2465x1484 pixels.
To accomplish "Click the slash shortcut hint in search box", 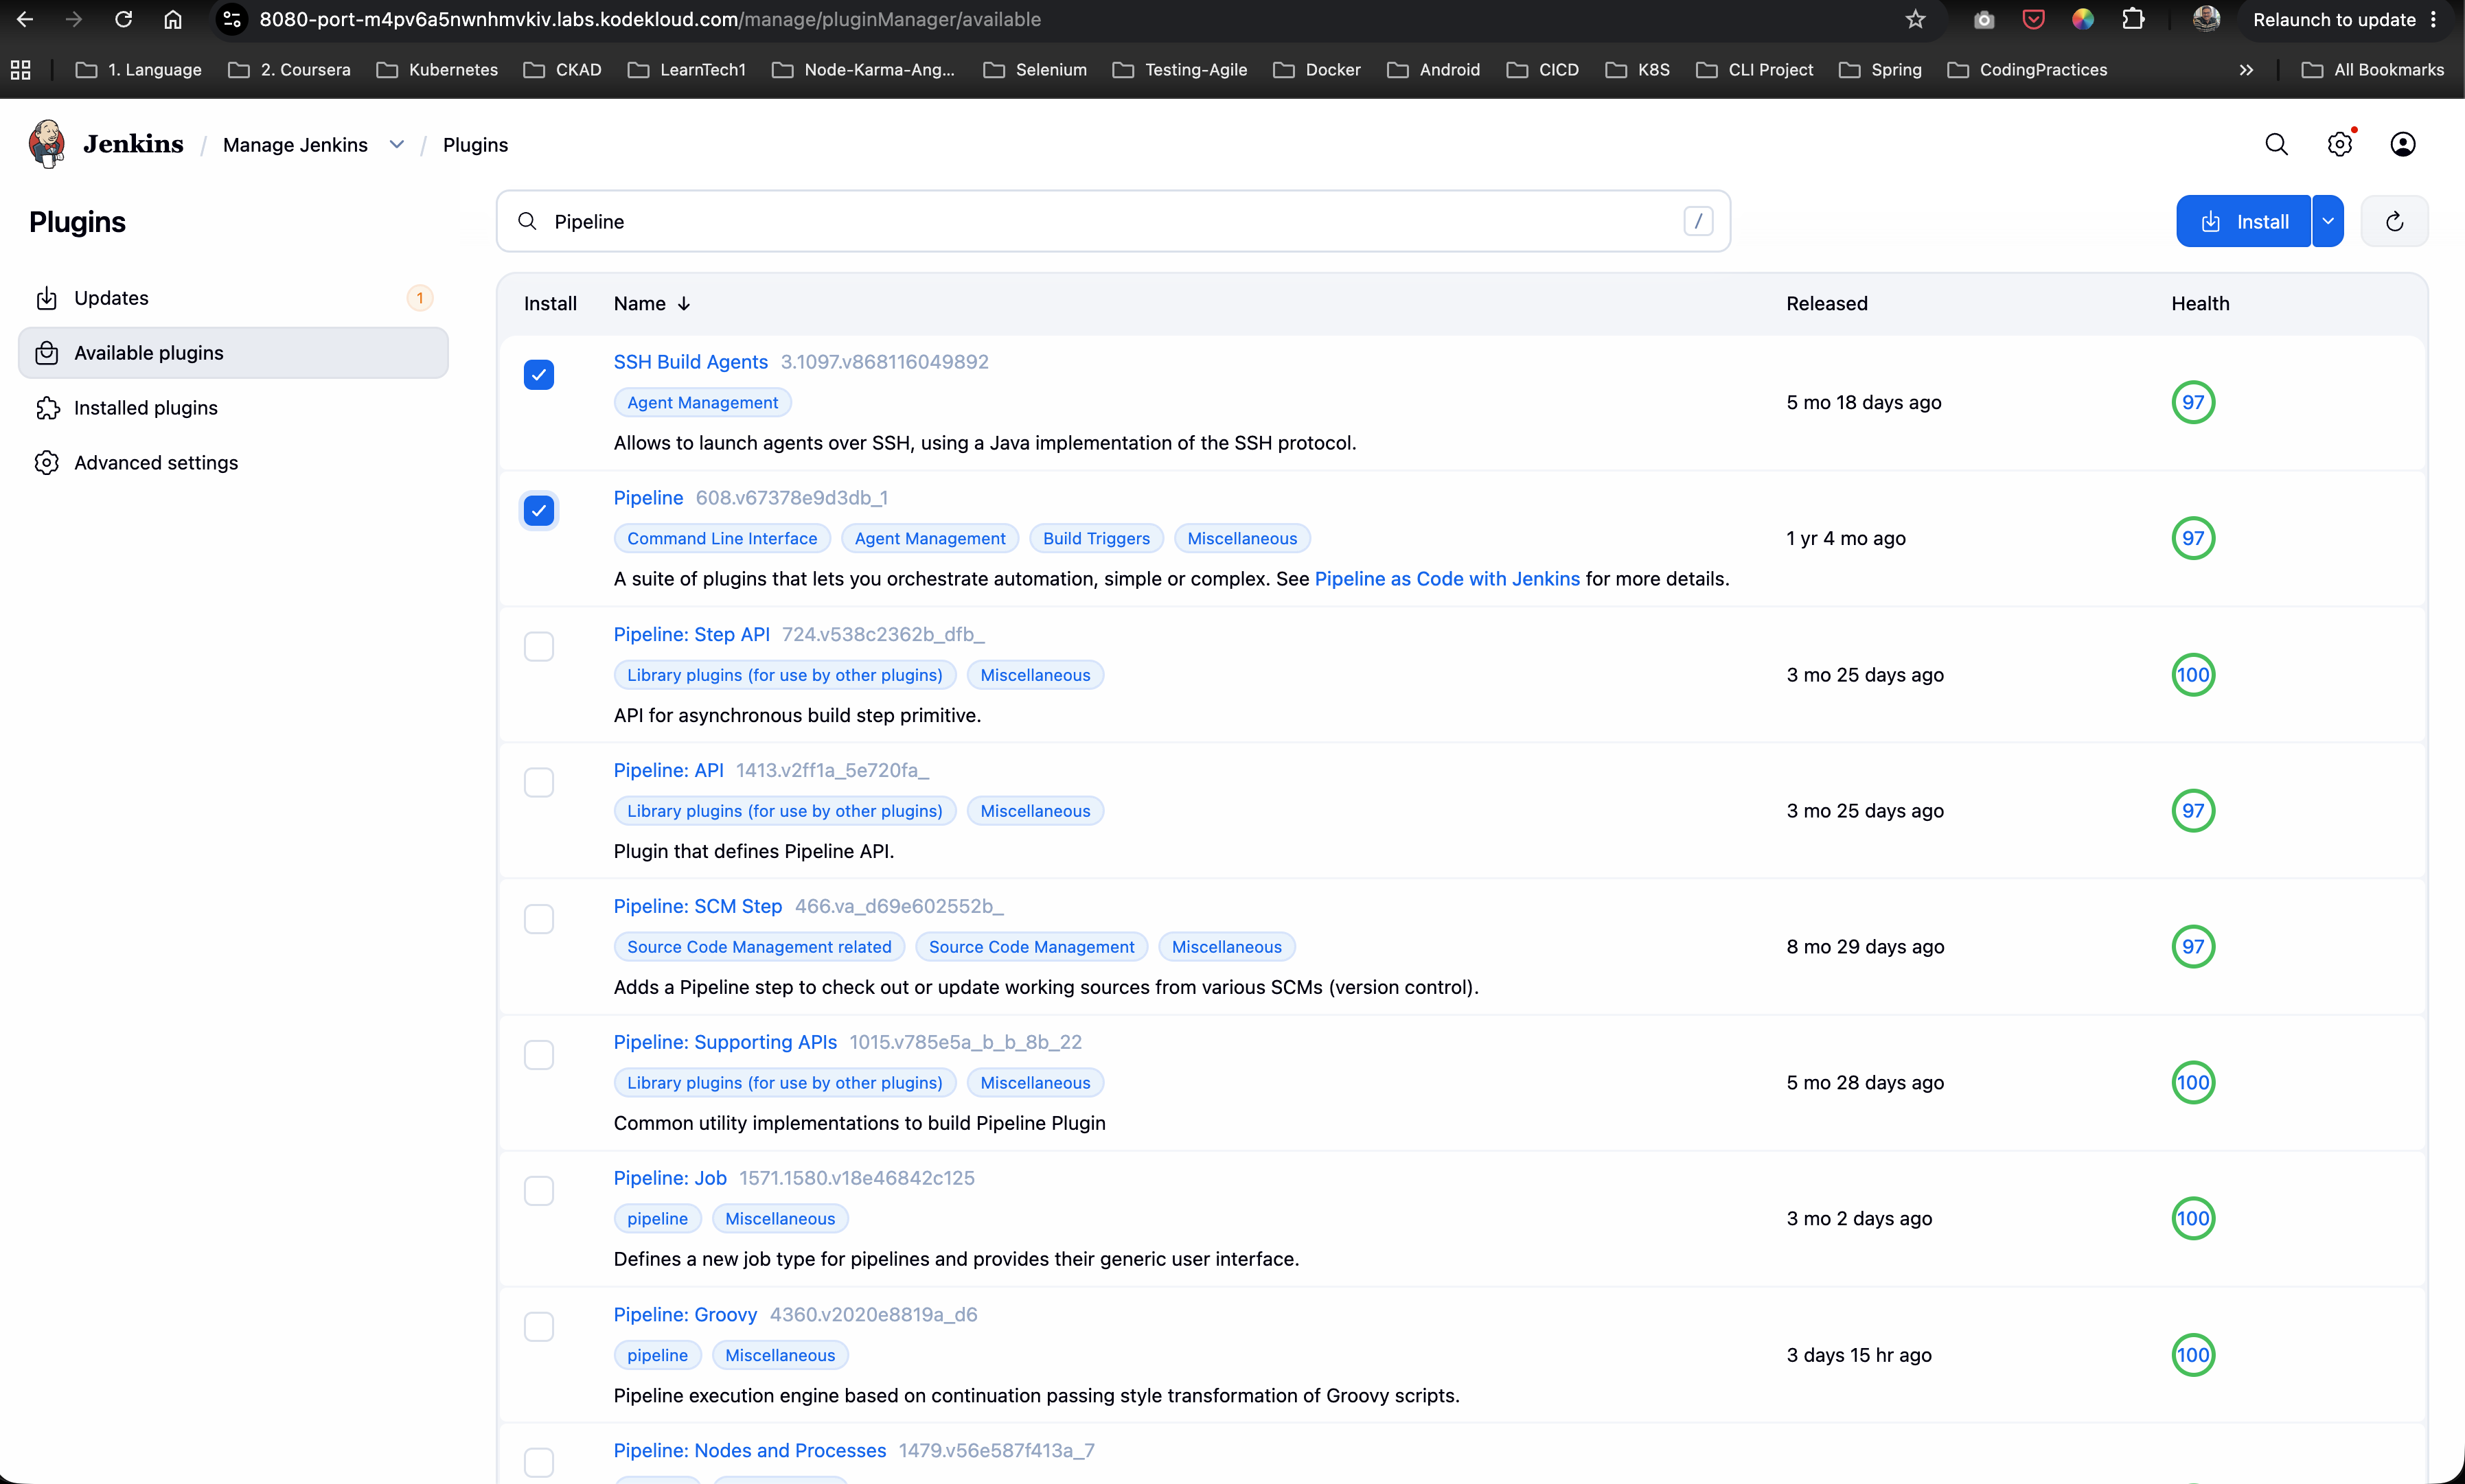I will pos(1698,221).
